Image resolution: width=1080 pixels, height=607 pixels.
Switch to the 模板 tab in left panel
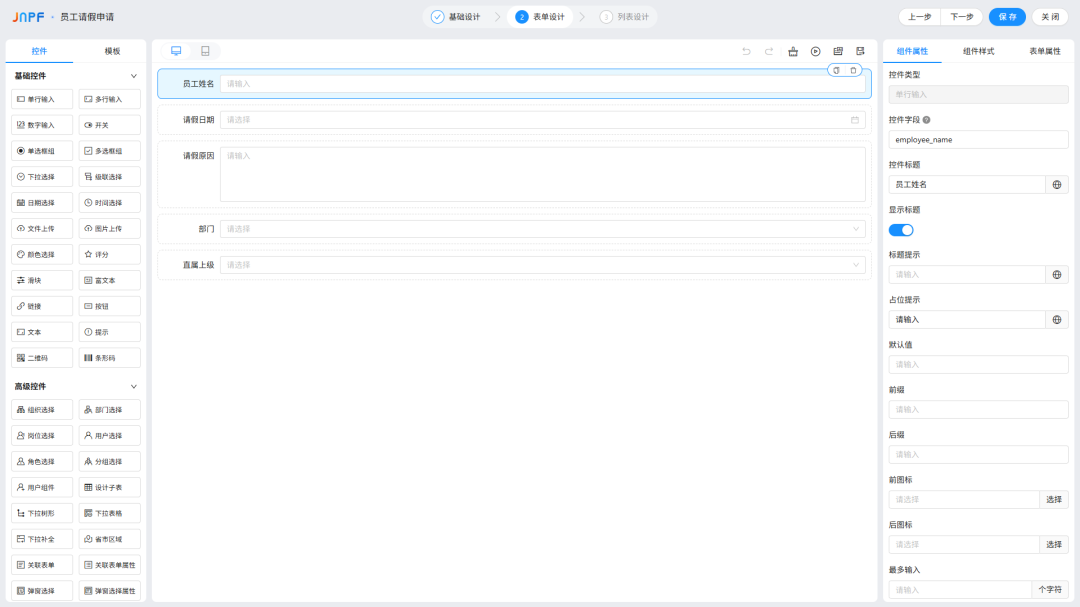coord(112,51)
